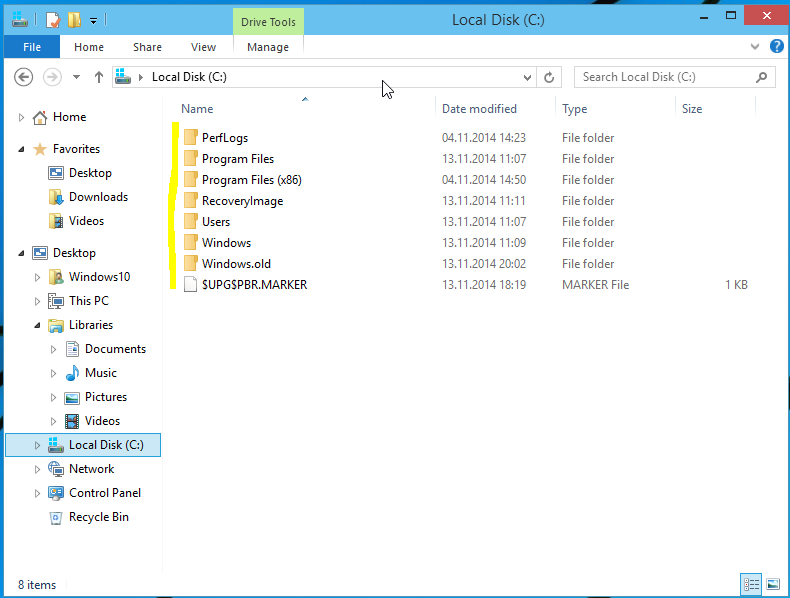Select the $UPG$PBR.MARKER file
Image resolution: width=790 pixels, height=598 pixels.
(254, 285)
